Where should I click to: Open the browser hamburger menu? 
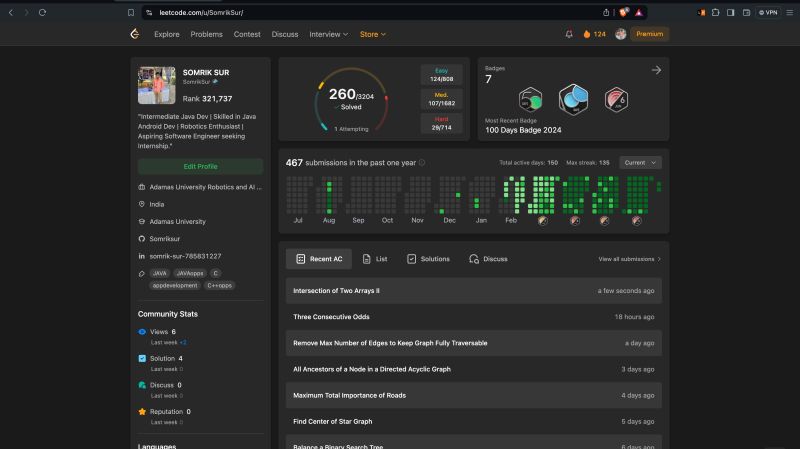789,12
